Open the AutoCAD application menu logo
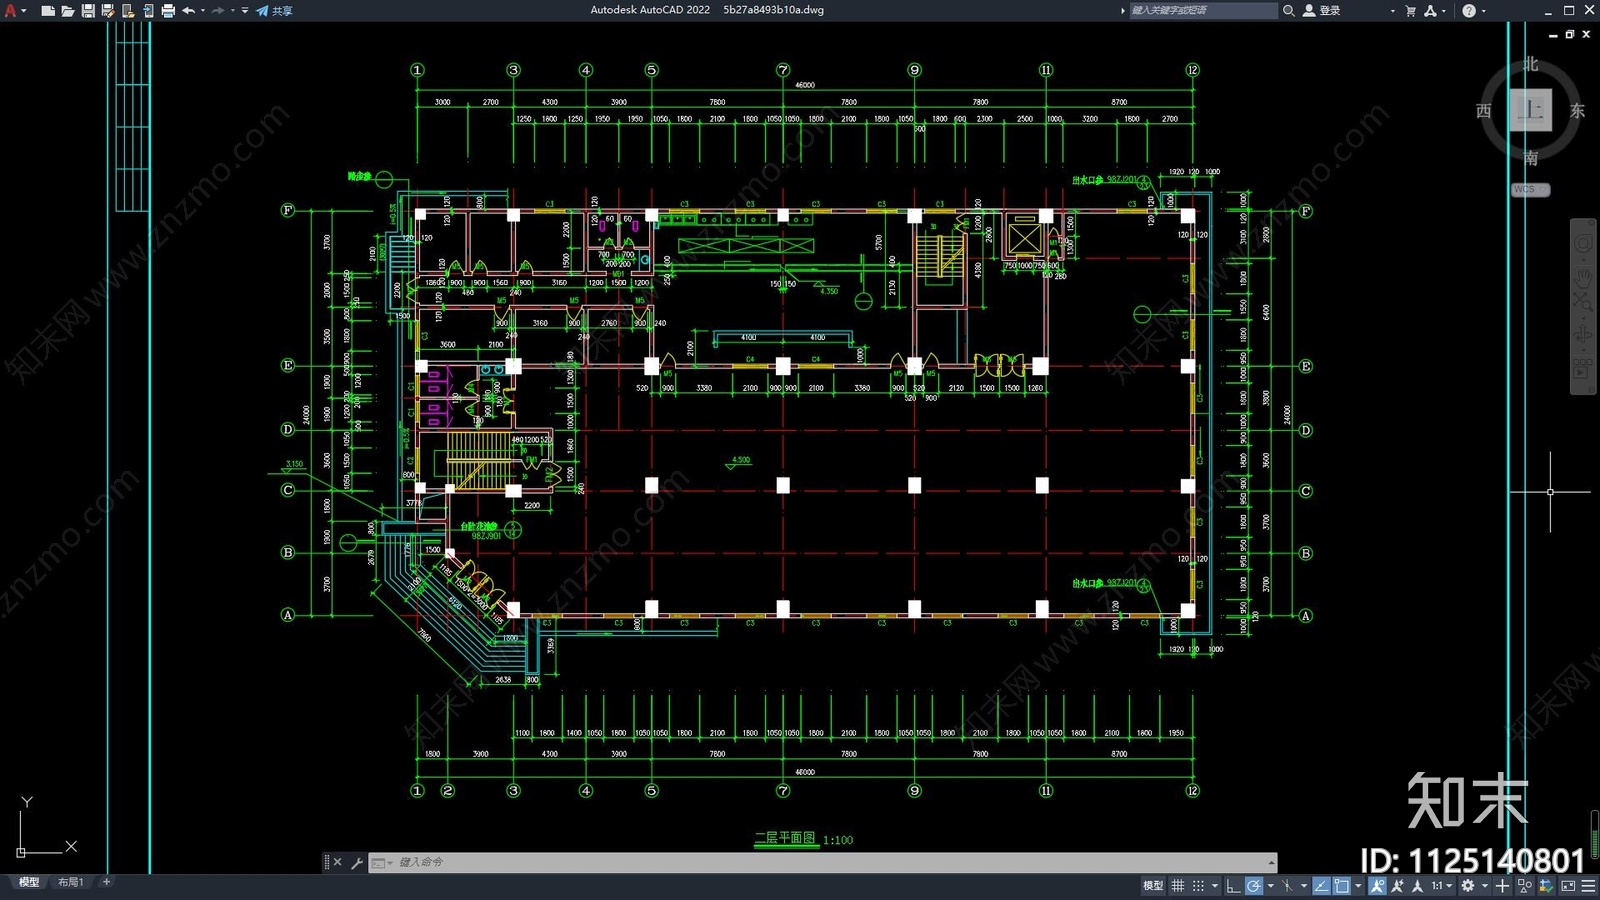This screenshot has width=1600, height=900. tap(11, 10)
